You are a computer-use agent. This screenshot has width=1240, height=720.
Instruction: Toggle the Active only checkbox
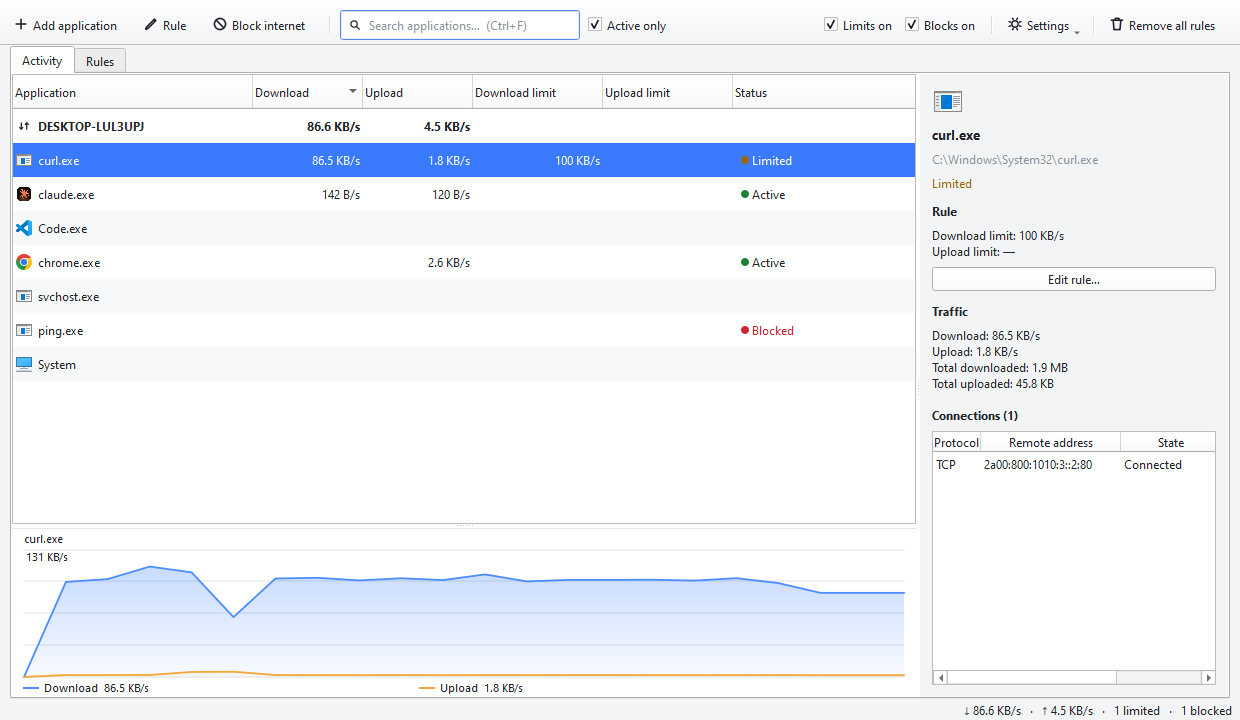595,25
